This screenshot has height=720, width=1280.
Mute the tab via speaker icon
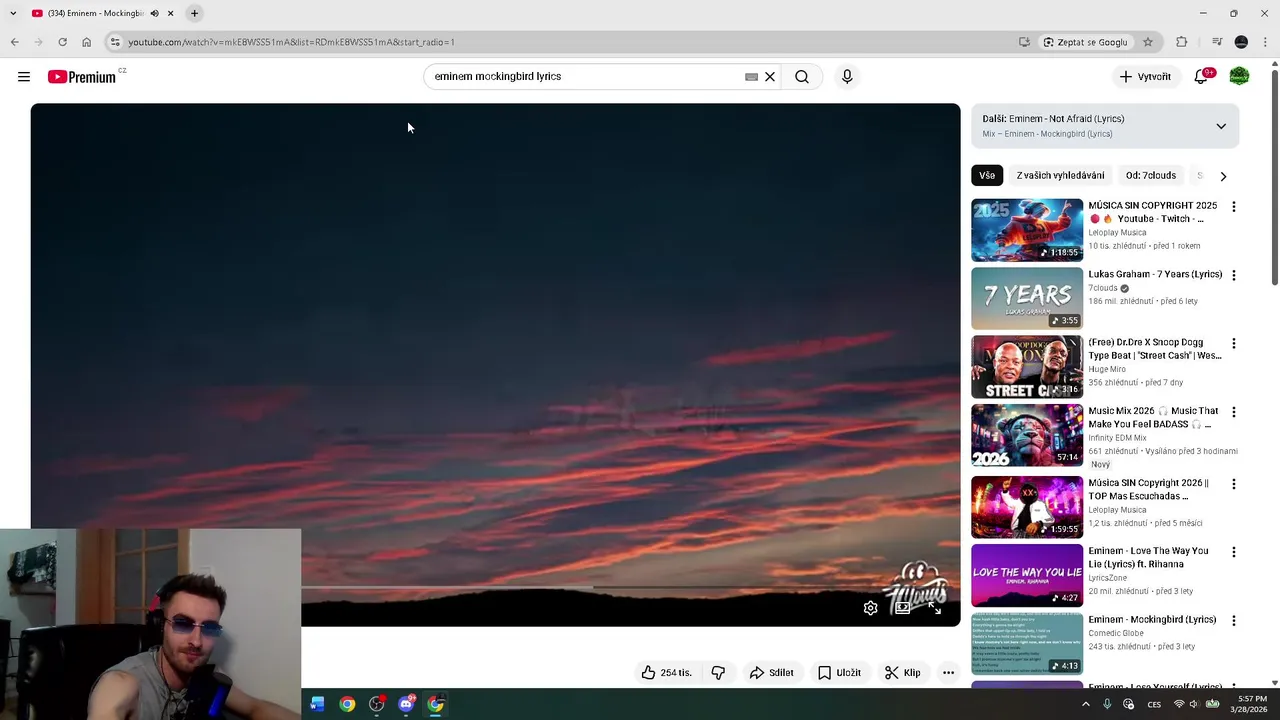(154, 13)
